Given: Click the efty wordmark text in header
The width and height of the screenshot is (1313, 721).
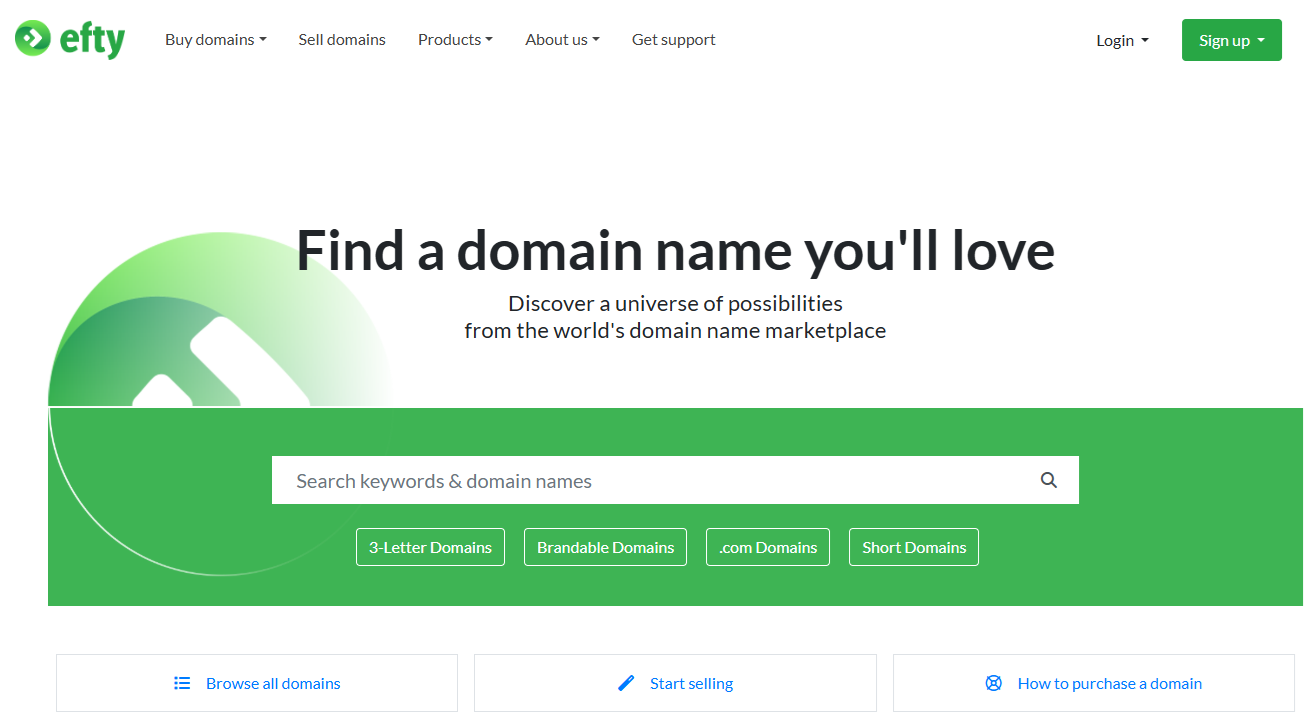Looking at the screenshot, I should [x=92, y=40].
